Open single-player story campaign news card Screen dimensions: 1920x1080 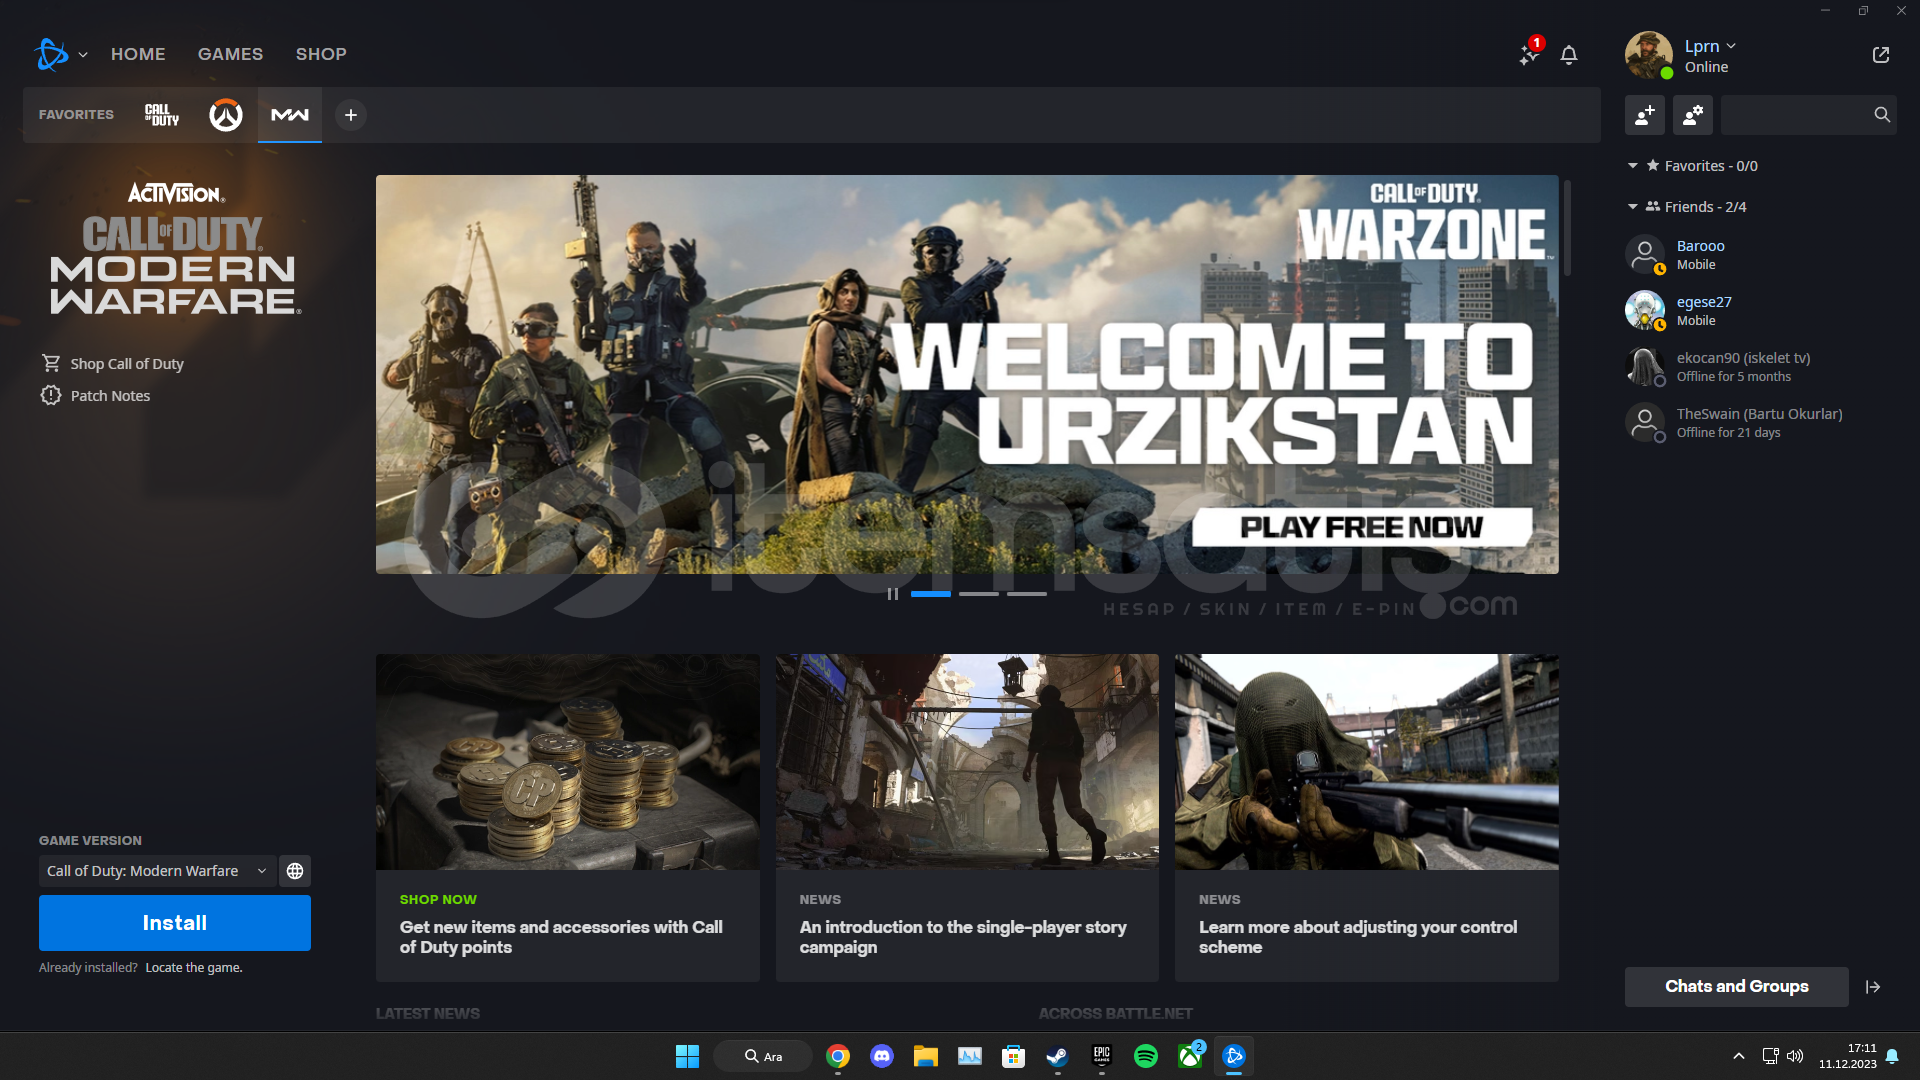click(967, 818)
